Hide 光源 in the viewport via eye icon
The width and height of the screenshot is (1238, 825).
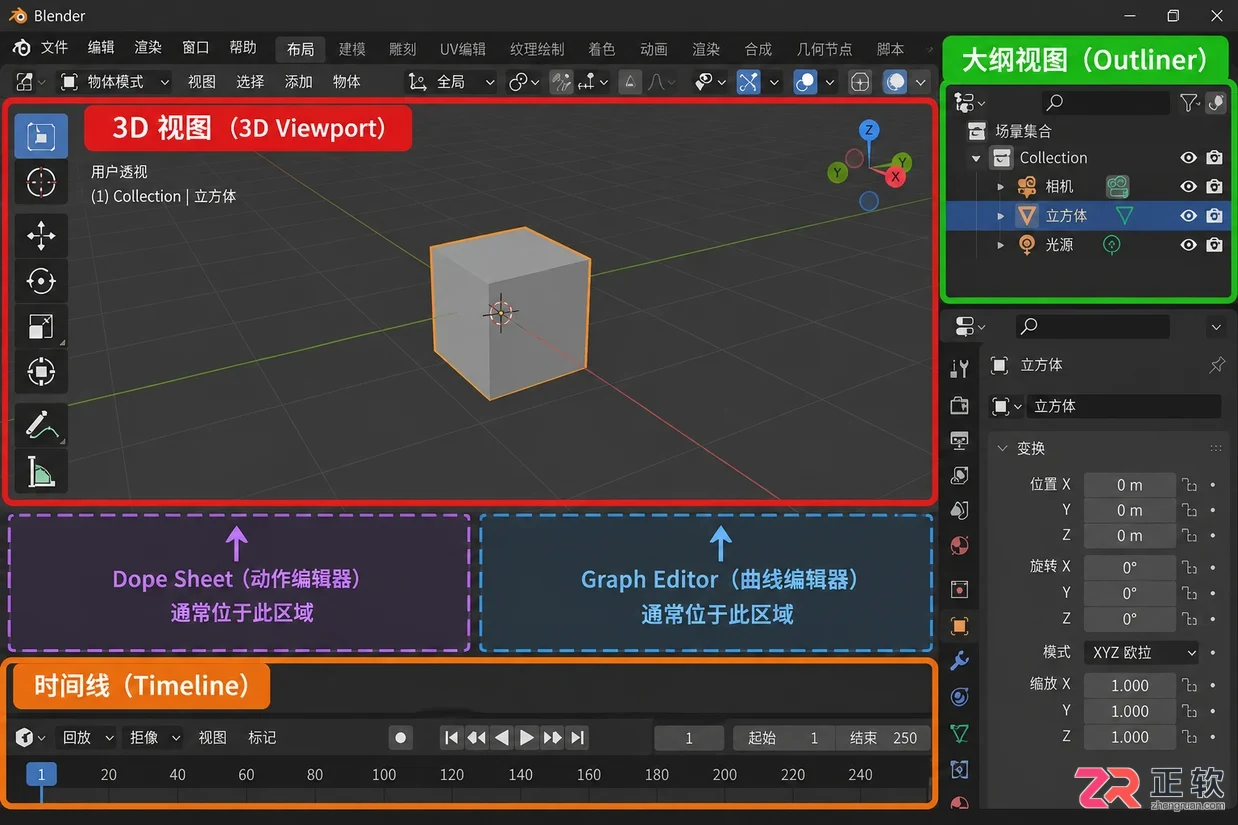1189,244
